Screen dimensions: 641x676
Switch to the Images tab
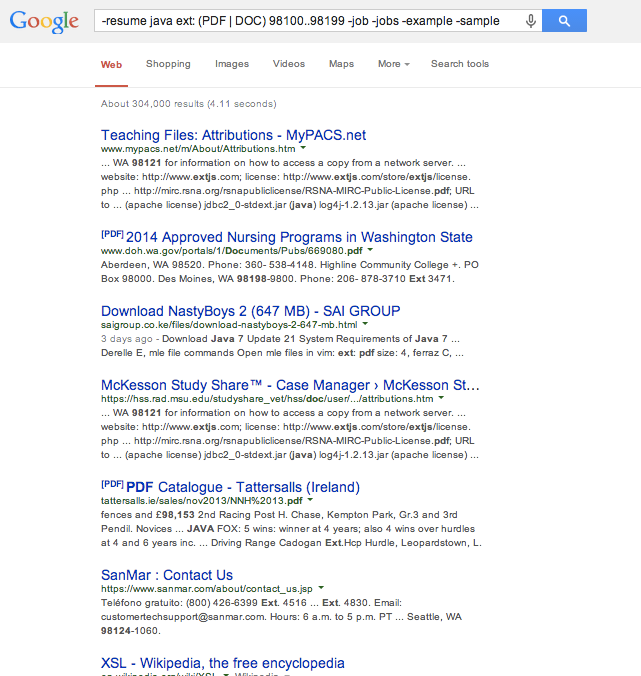point(232,64)
